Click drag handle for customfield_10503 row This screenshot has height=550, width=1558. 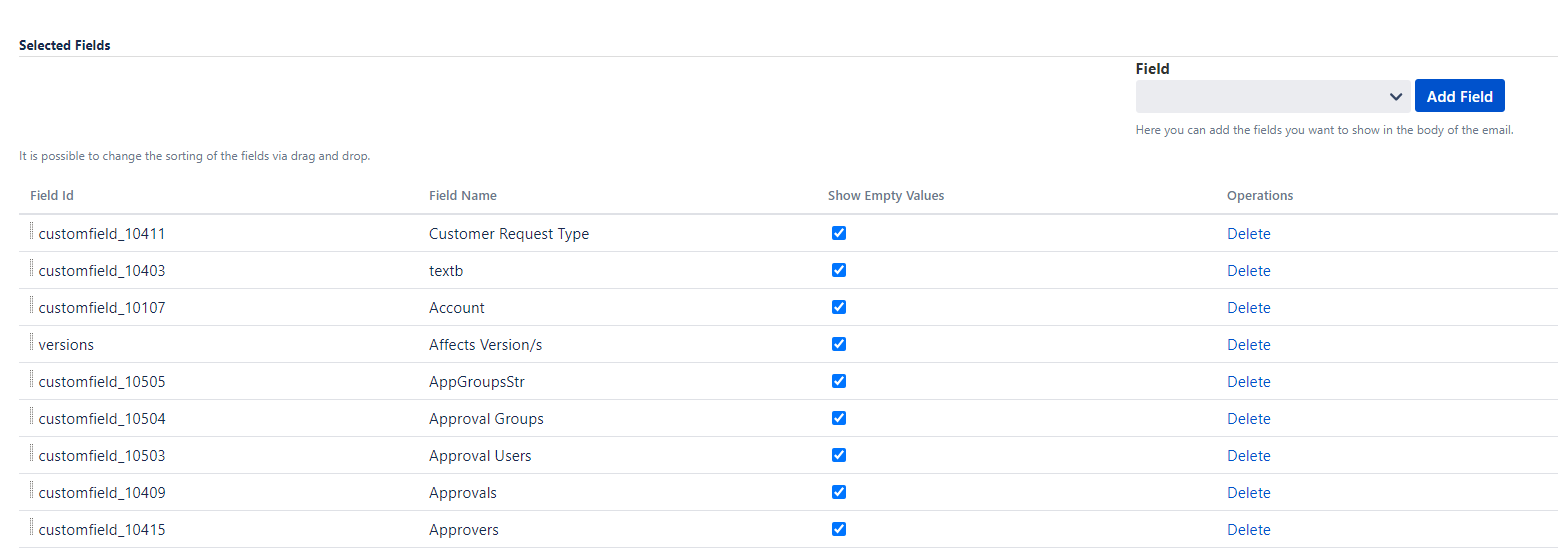[x=32, y=454]
